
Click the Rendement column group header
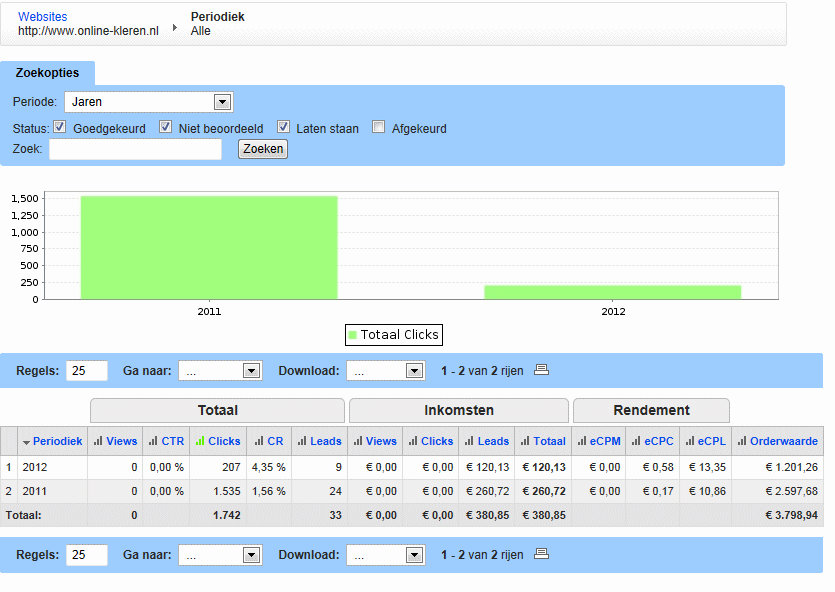click(651, 410)
